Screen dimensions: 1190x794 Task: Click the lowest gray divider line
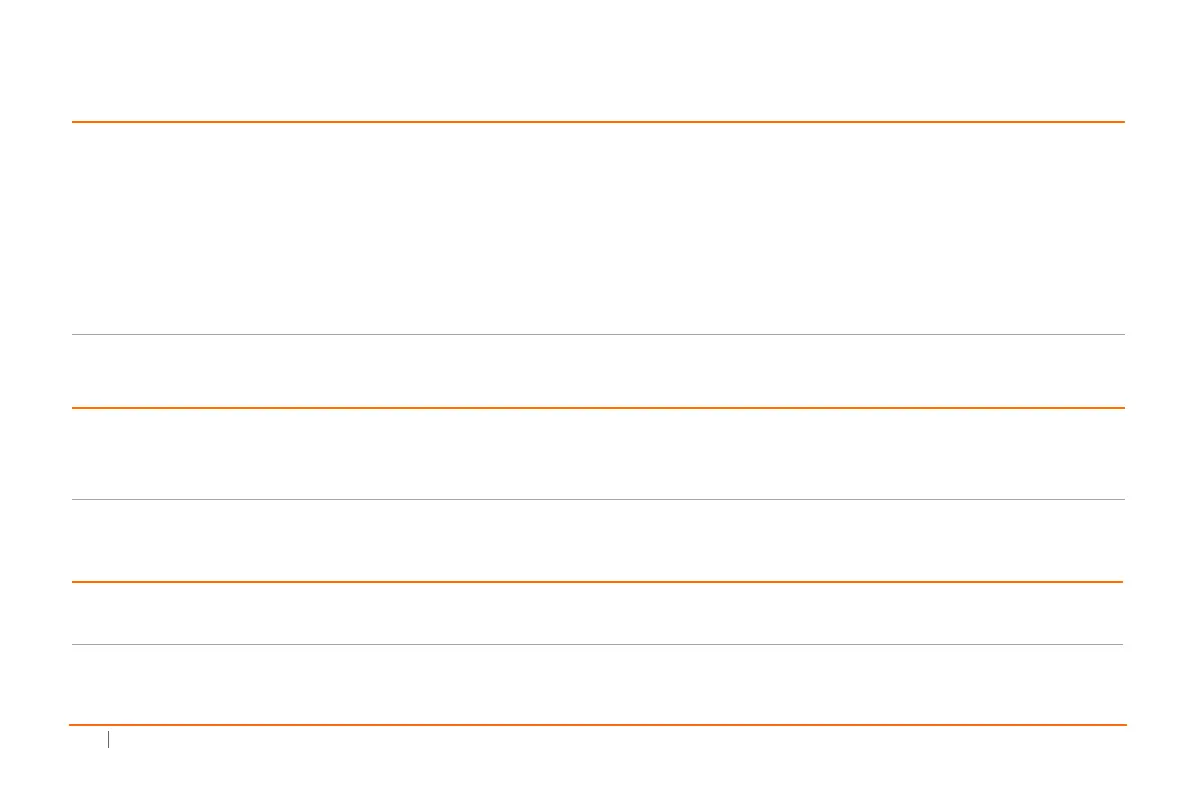598,644
